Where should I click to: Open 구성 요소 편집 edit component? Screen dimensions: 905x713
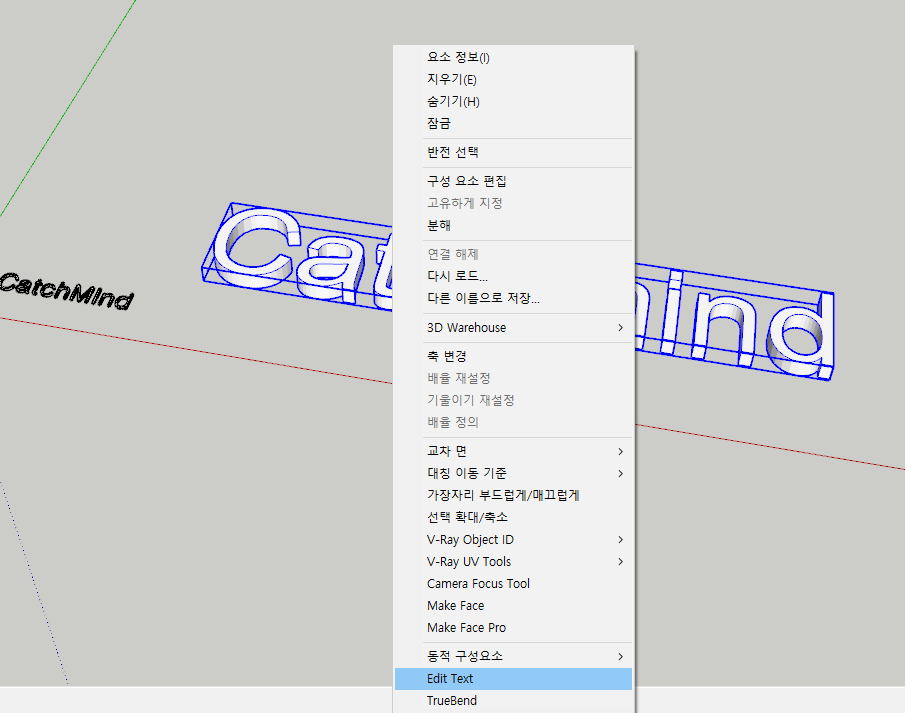point(513,181)
